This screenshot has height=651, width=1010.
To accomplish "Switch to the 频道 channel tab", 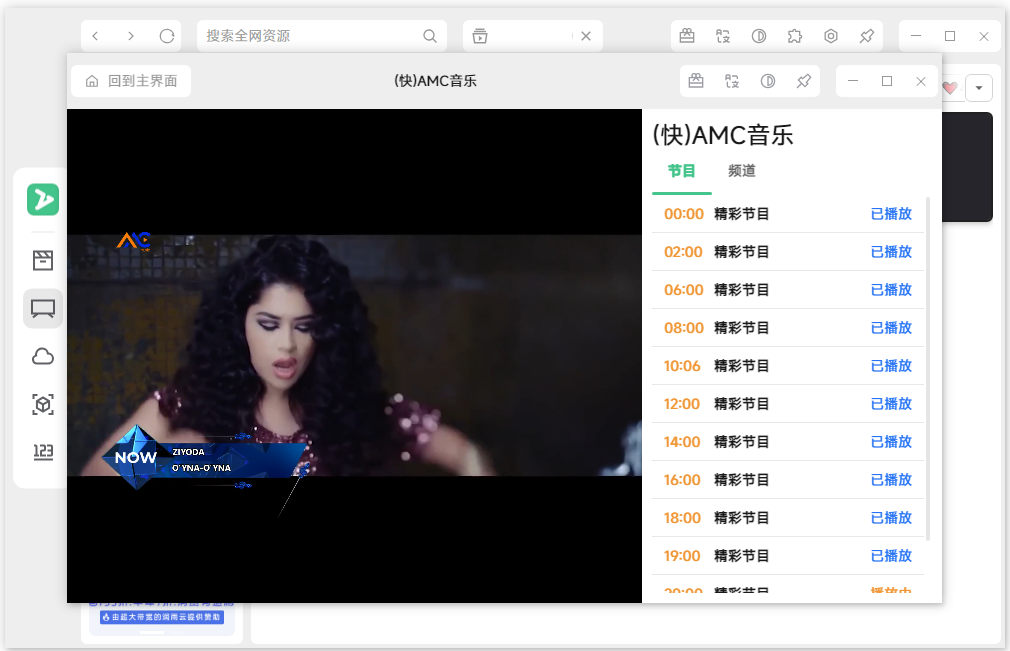I will (741, 171).
